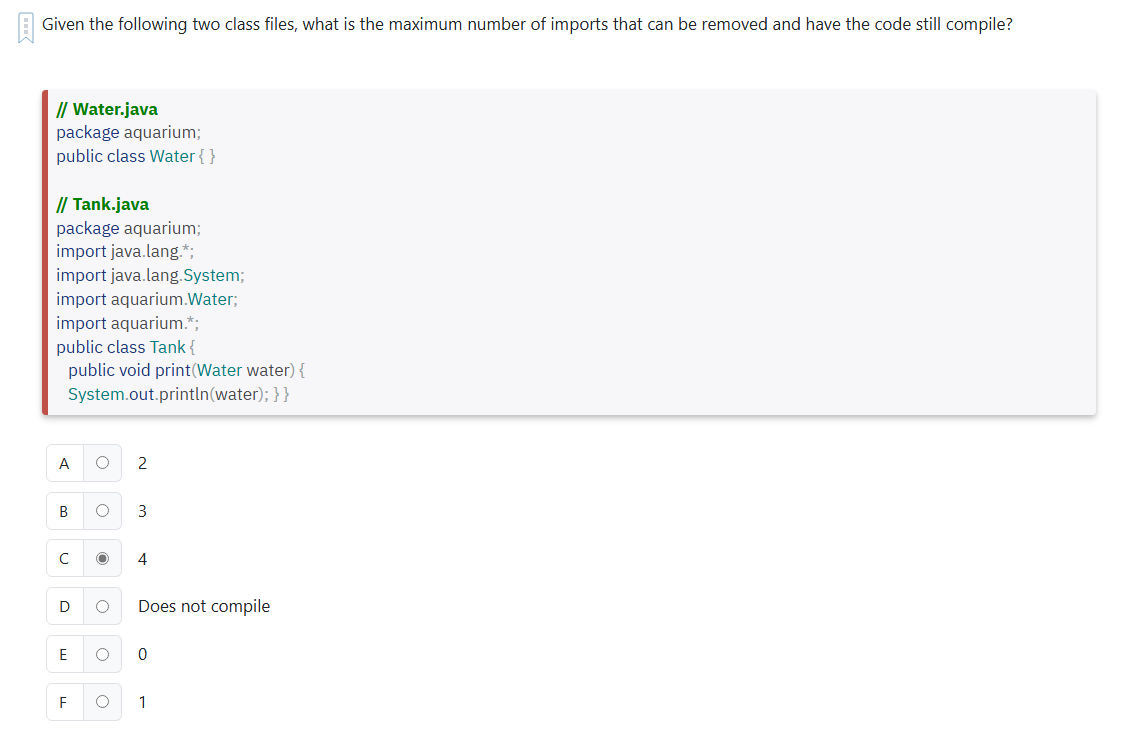Screen dimensions: 1127x735
Task: Click the 'import java.lang.*;' code line
Action: click(124, 251)
